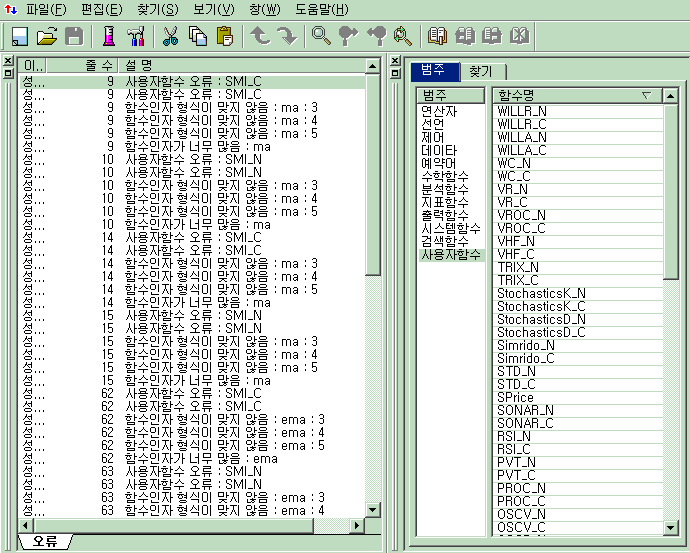Click the scissors Cut icon
The image size is (690, 553).
pos(170,37)
